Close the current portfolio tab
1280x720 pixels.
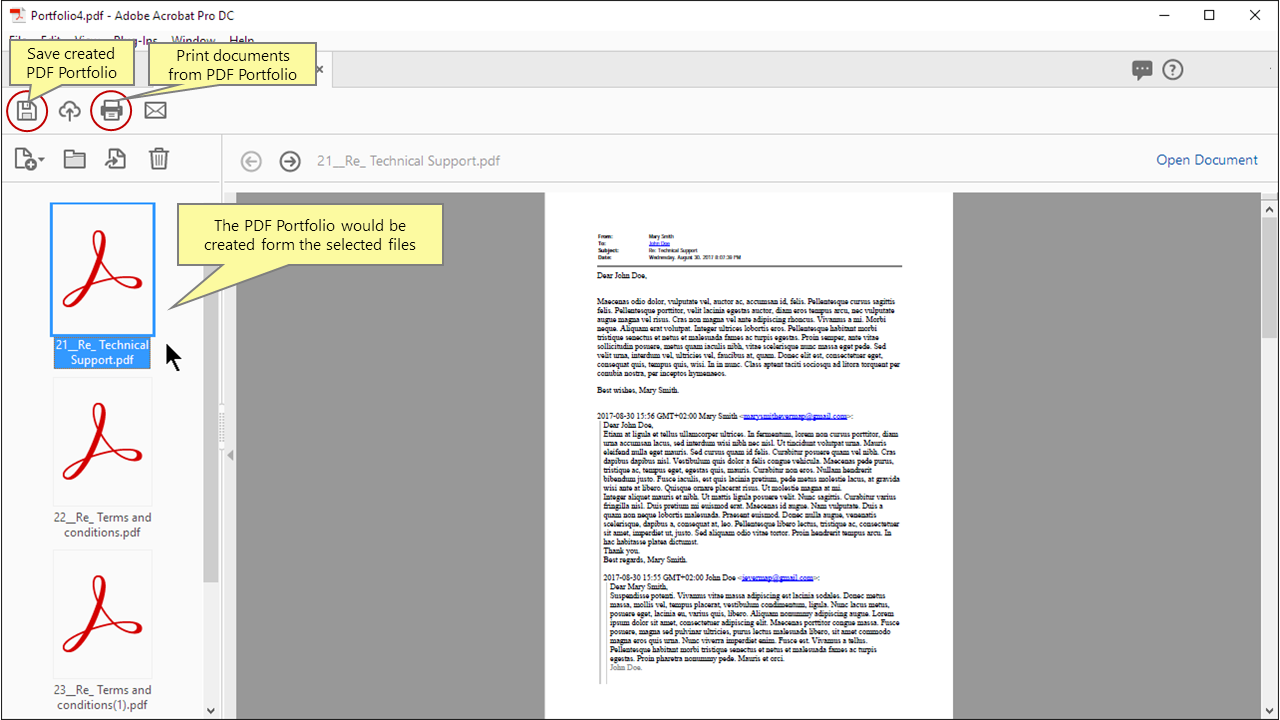[x=318, y=69]
